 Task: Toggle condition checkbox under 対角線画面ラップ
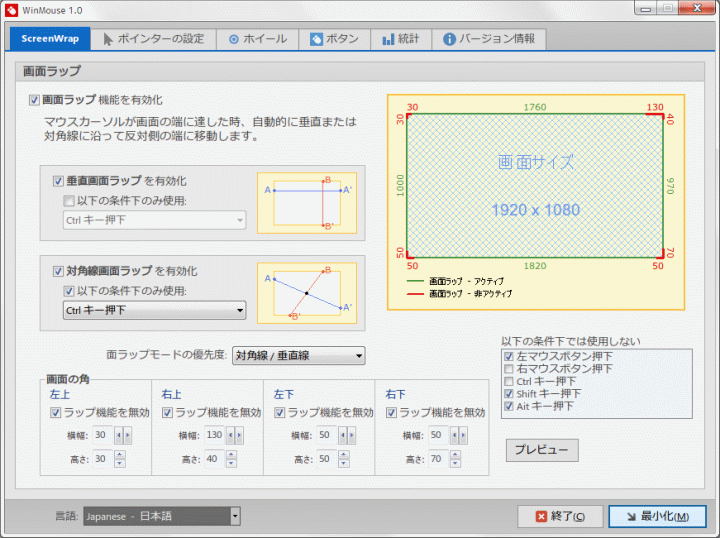coord(68,291)
